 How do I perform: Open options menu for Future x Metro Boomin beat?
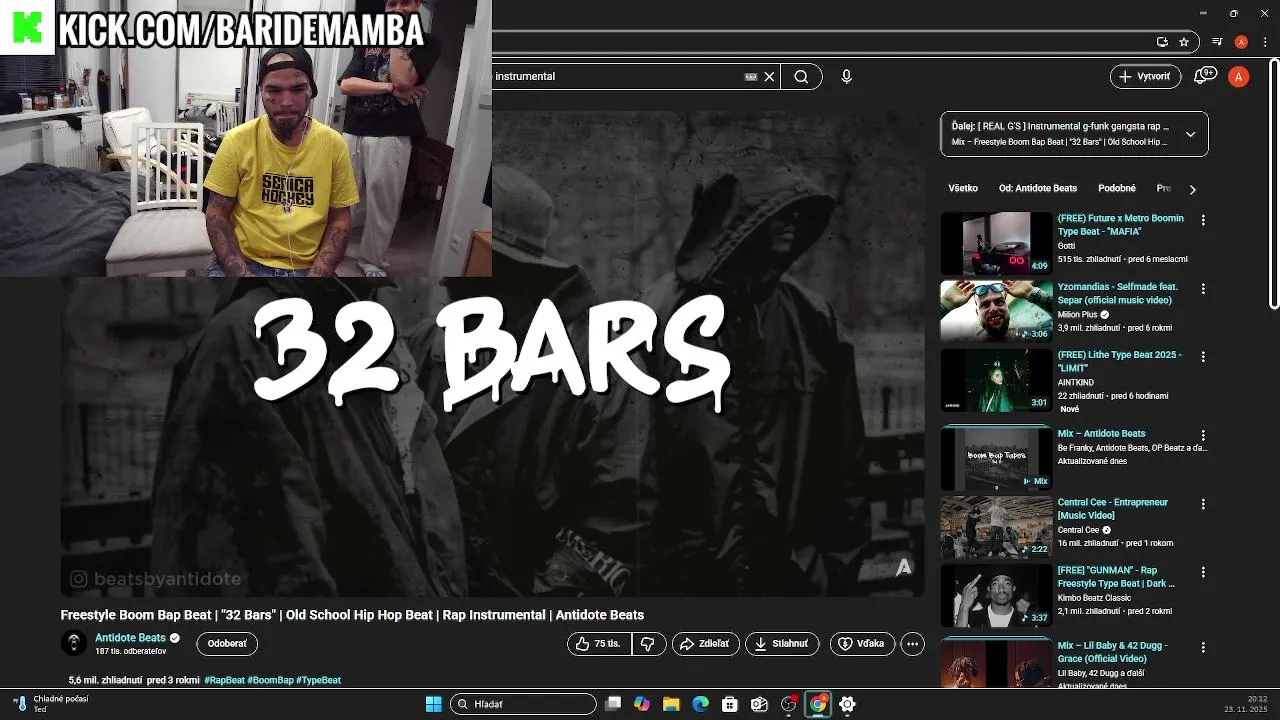(x=1203, y=220)
